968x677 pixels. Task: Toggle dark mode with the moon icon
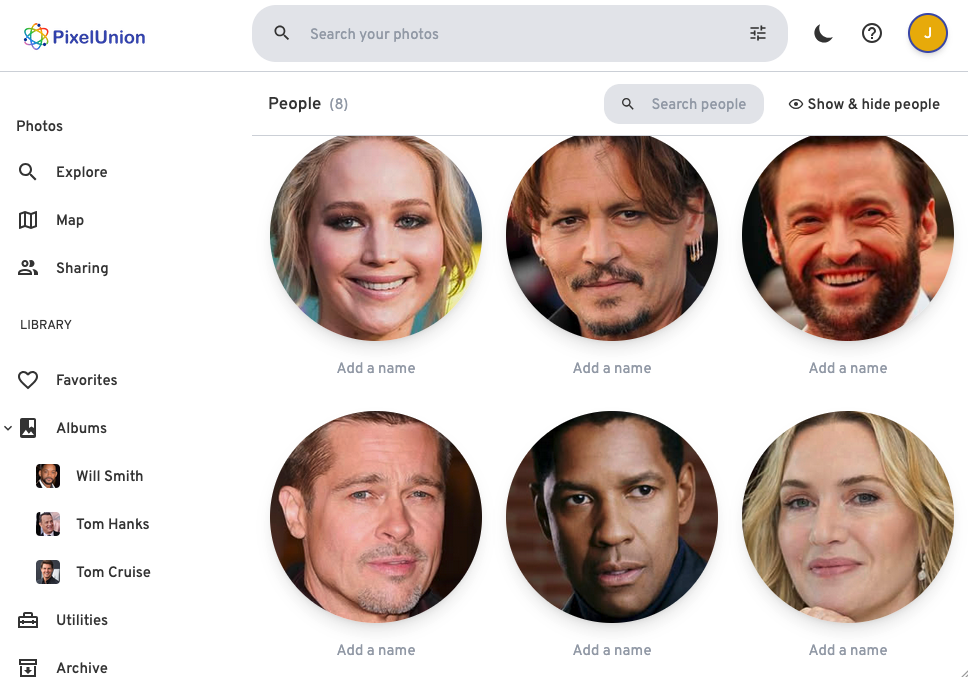(x=823, y=33)
